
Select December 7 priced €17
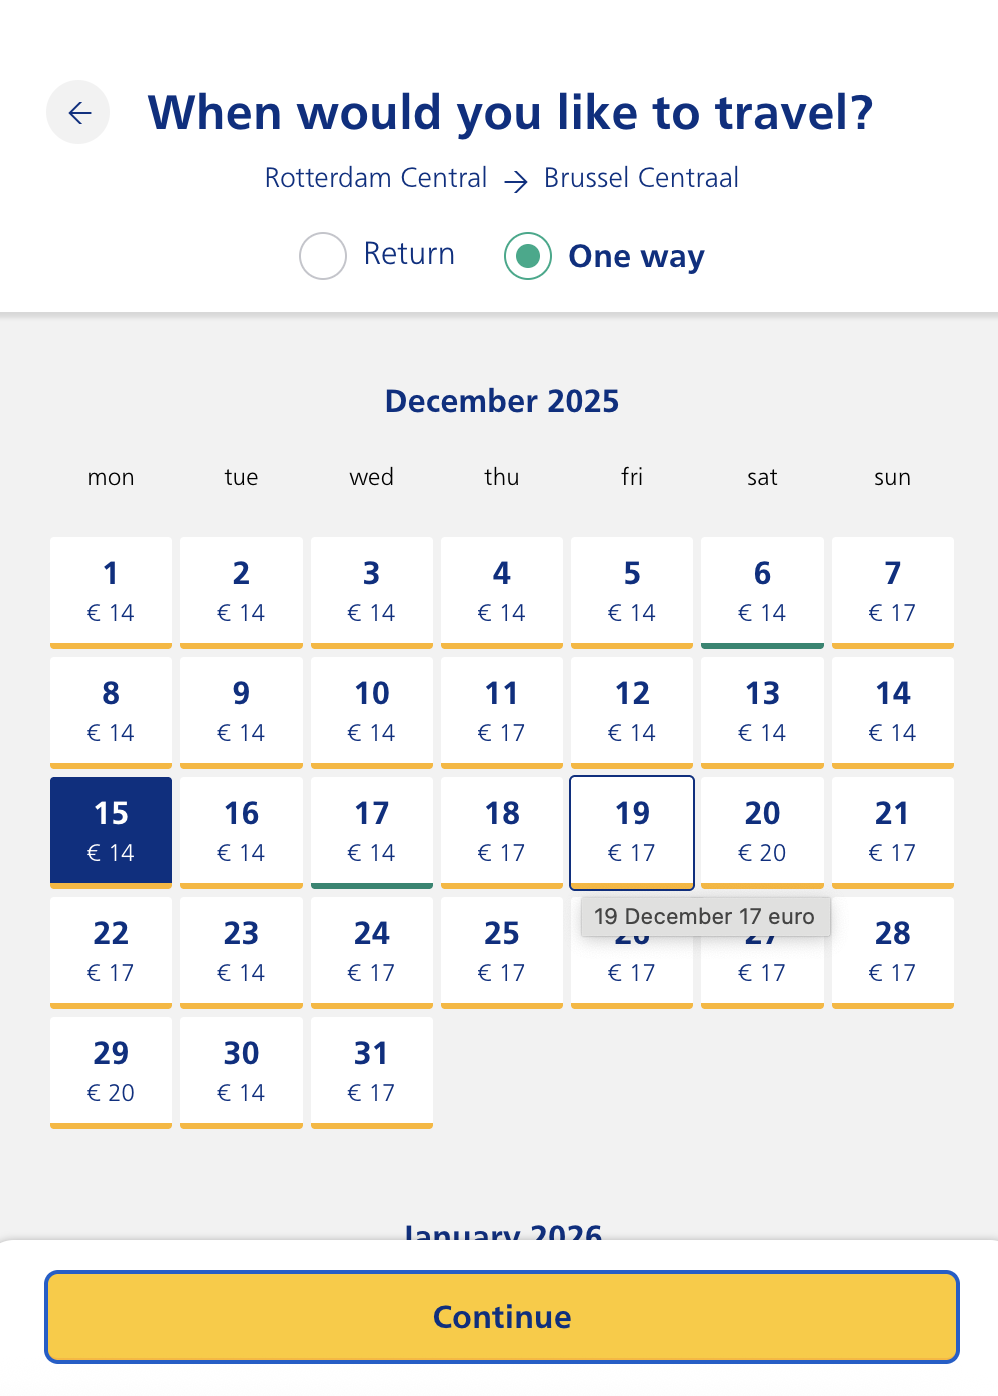892,591
